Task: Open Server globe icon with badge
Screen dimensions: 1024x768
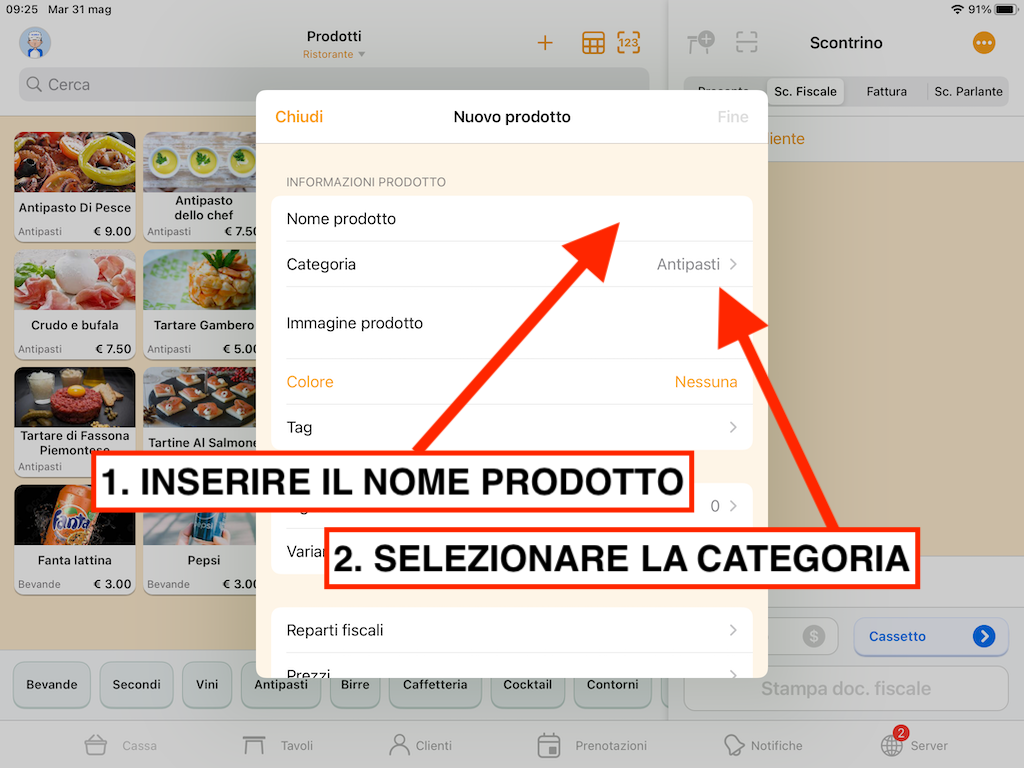Action: coord(892,743)
